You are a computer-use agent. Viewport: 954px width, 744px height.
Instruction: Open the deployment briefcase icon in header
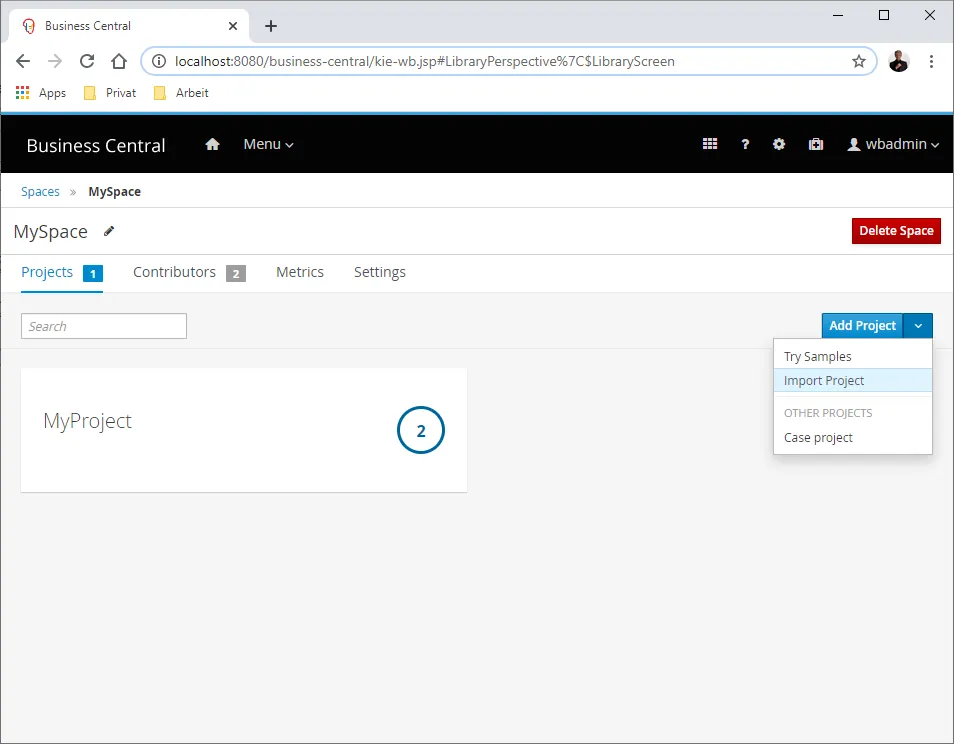click(816, 144)
